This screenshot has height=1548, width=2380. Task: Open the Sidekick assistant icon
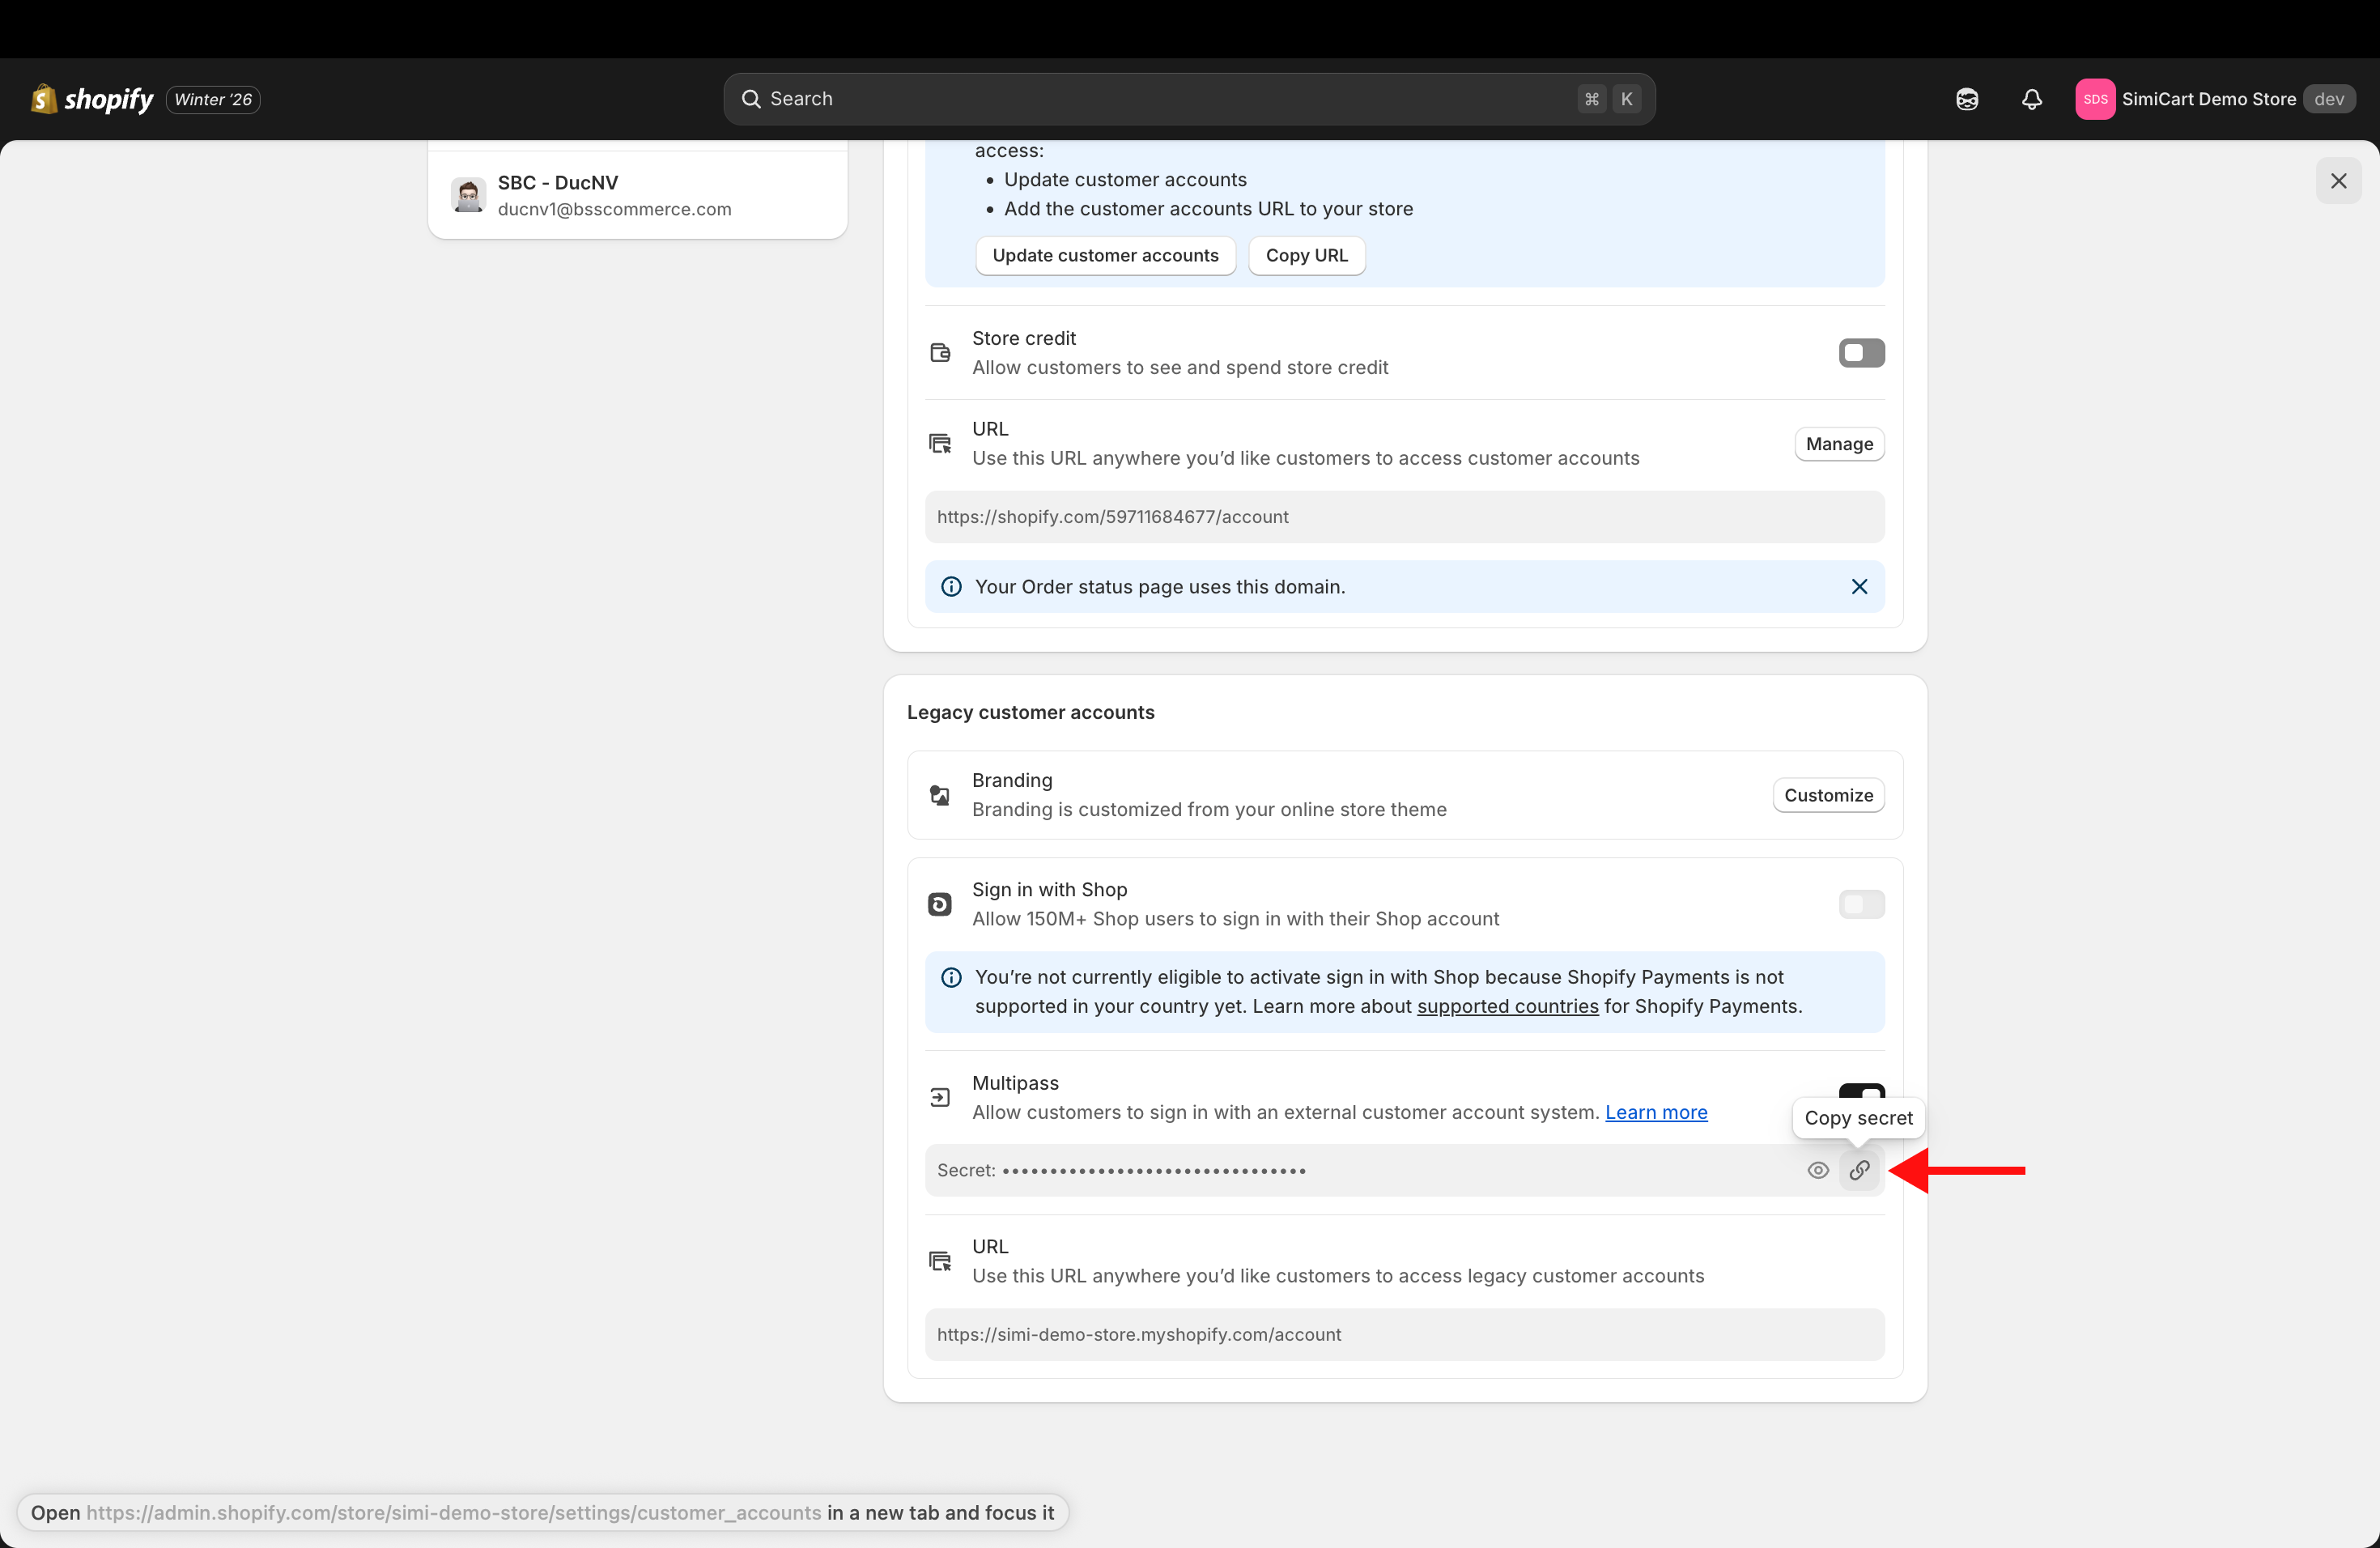(1966, 99)
